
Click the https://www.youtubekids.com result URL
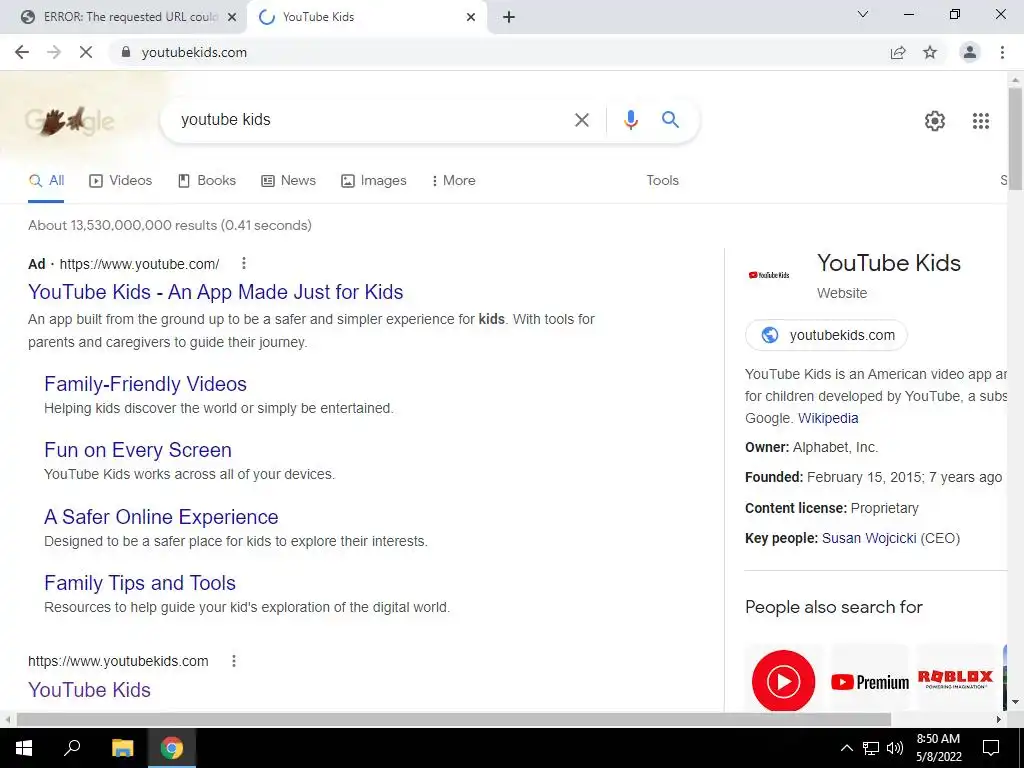[118, 661]
